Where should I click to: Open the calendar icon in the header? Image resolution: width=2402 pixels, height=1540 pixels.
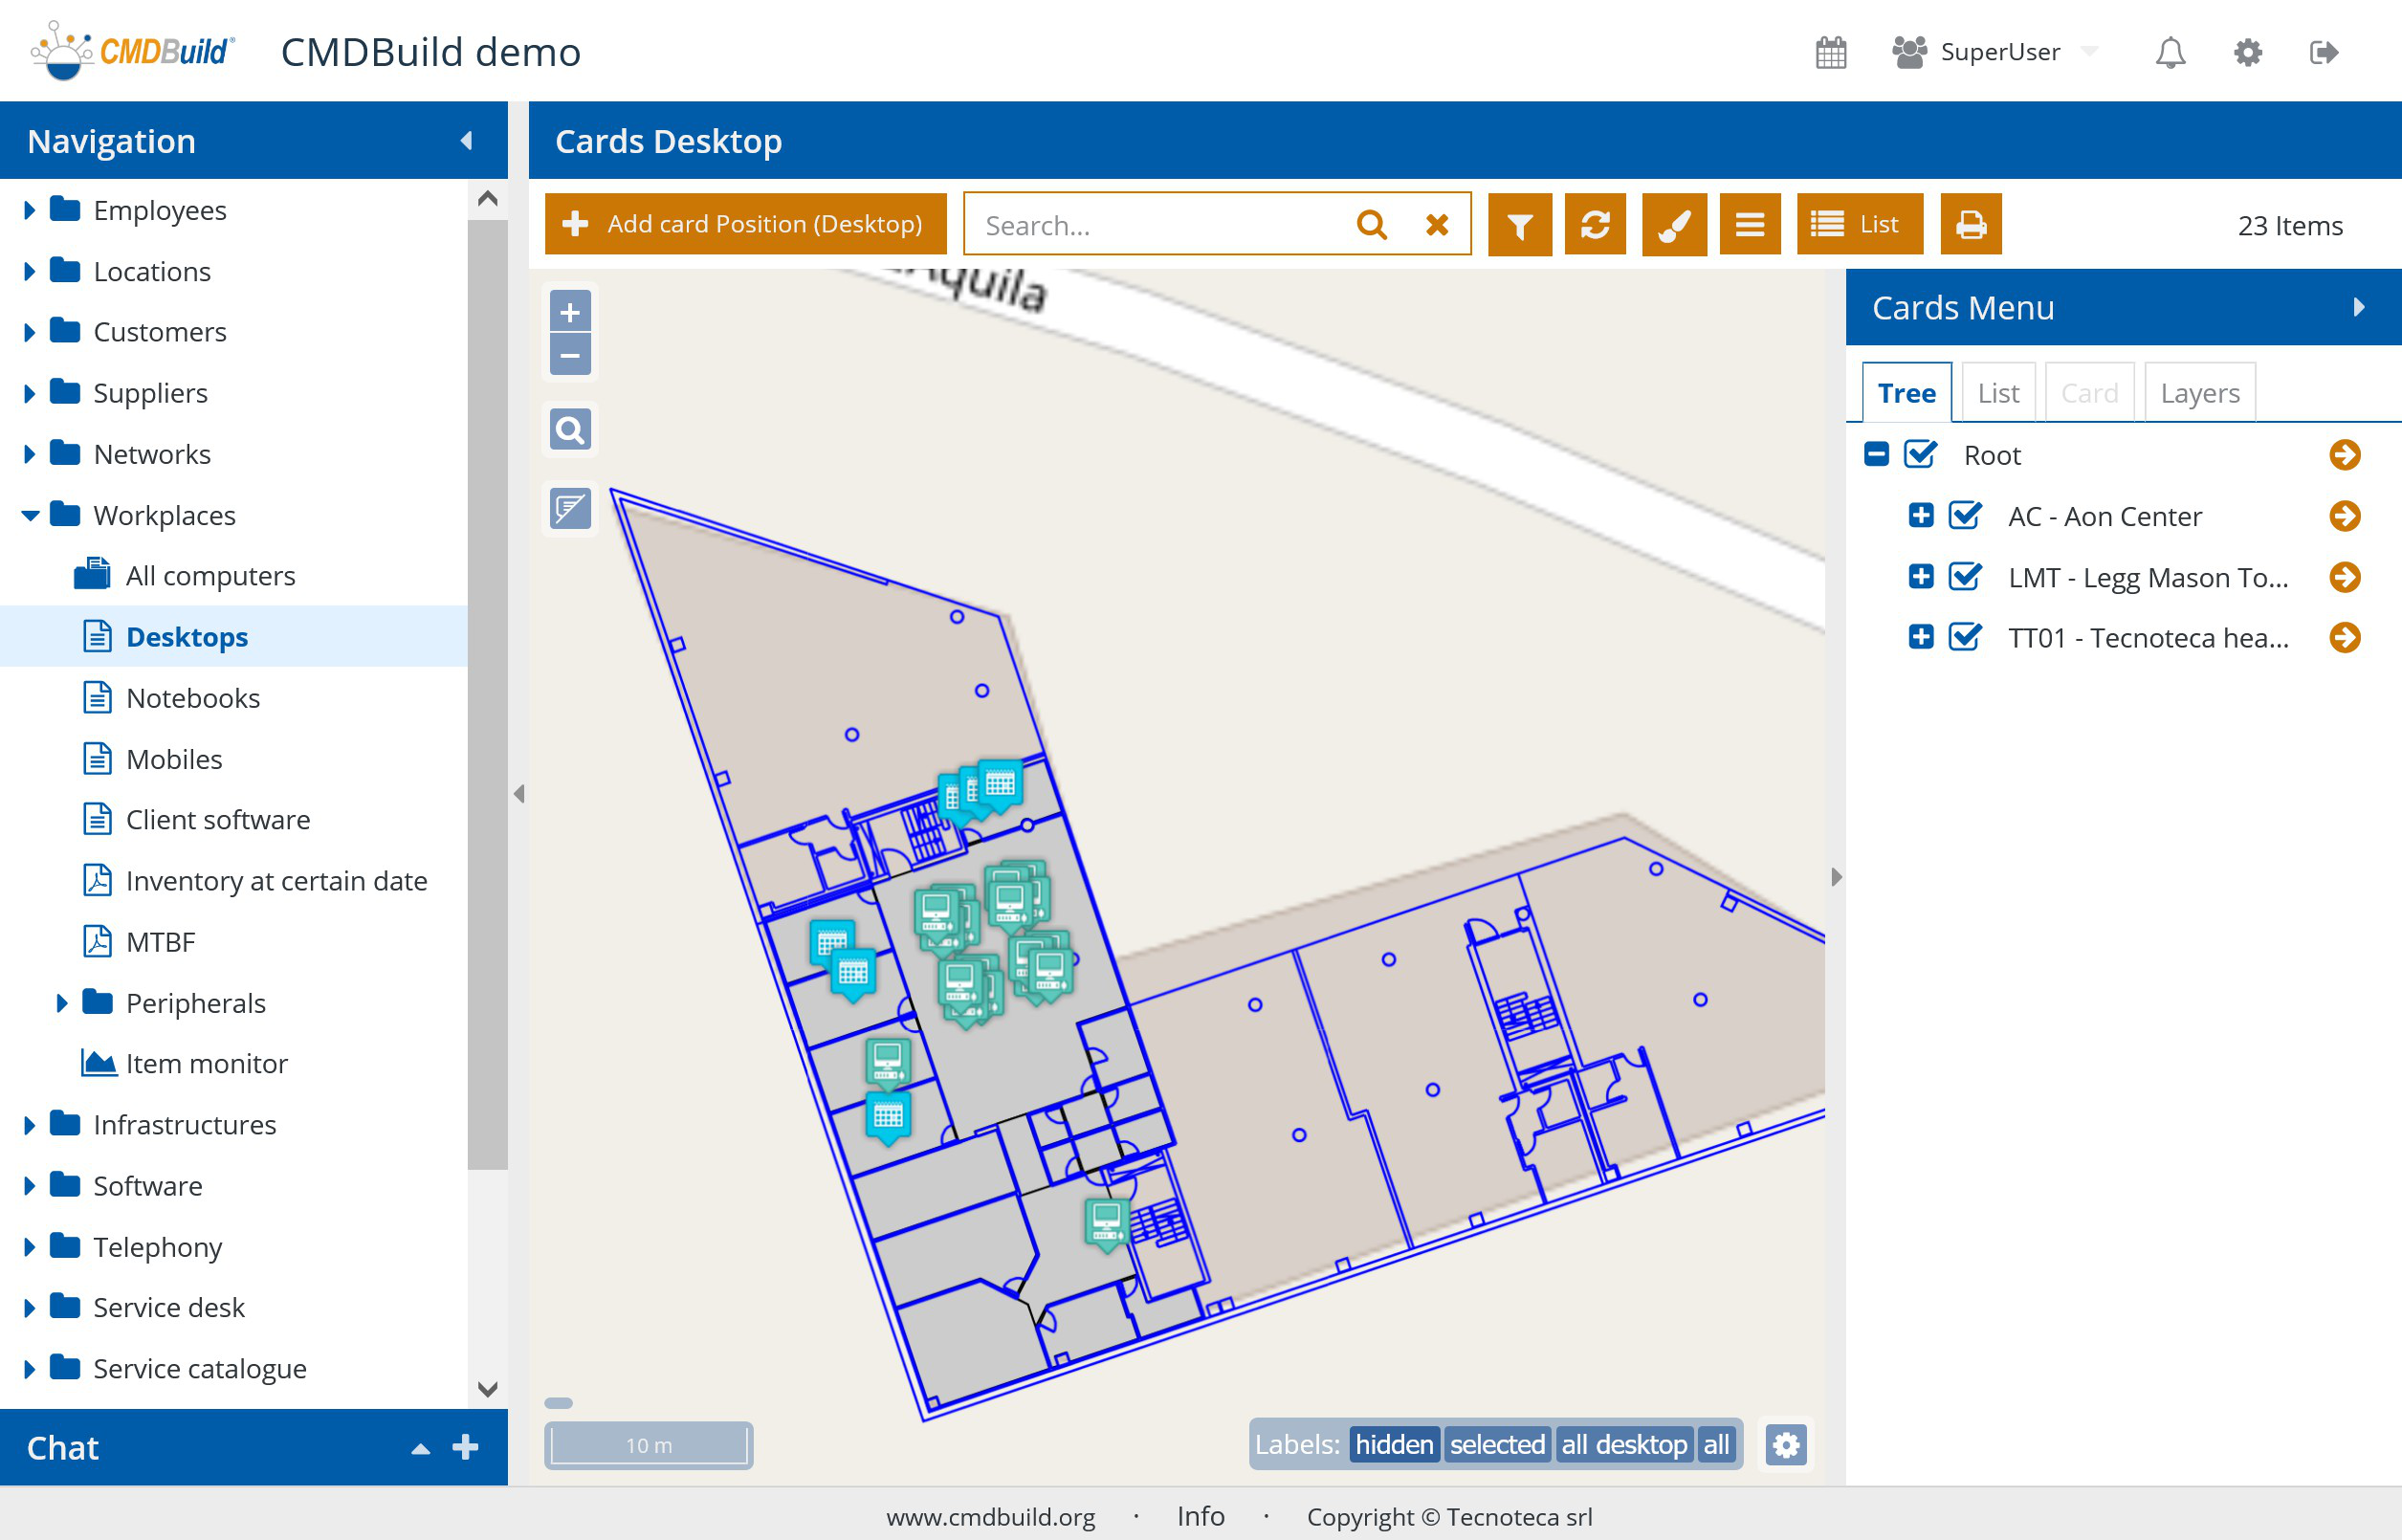1830,52
